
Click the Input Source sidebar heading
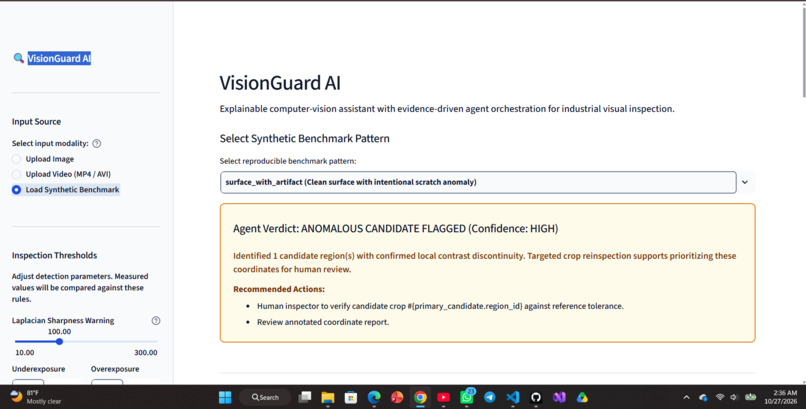tap(36, 122)
